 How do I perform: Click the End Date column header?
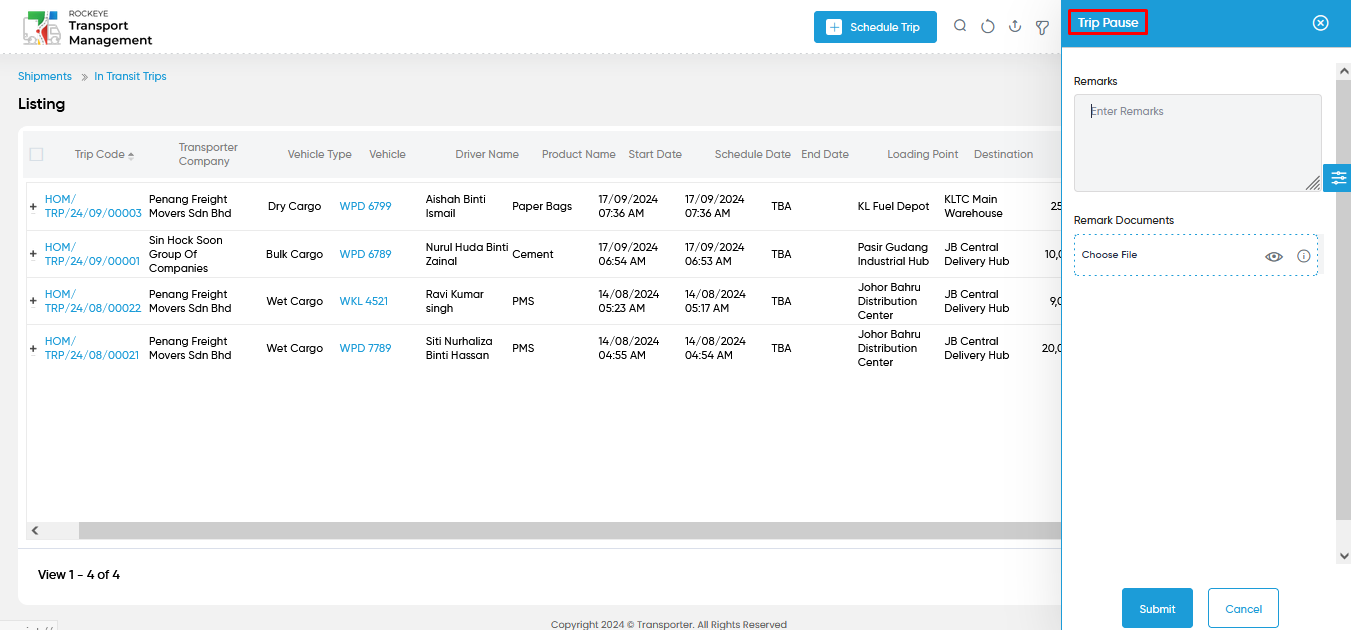825,154
